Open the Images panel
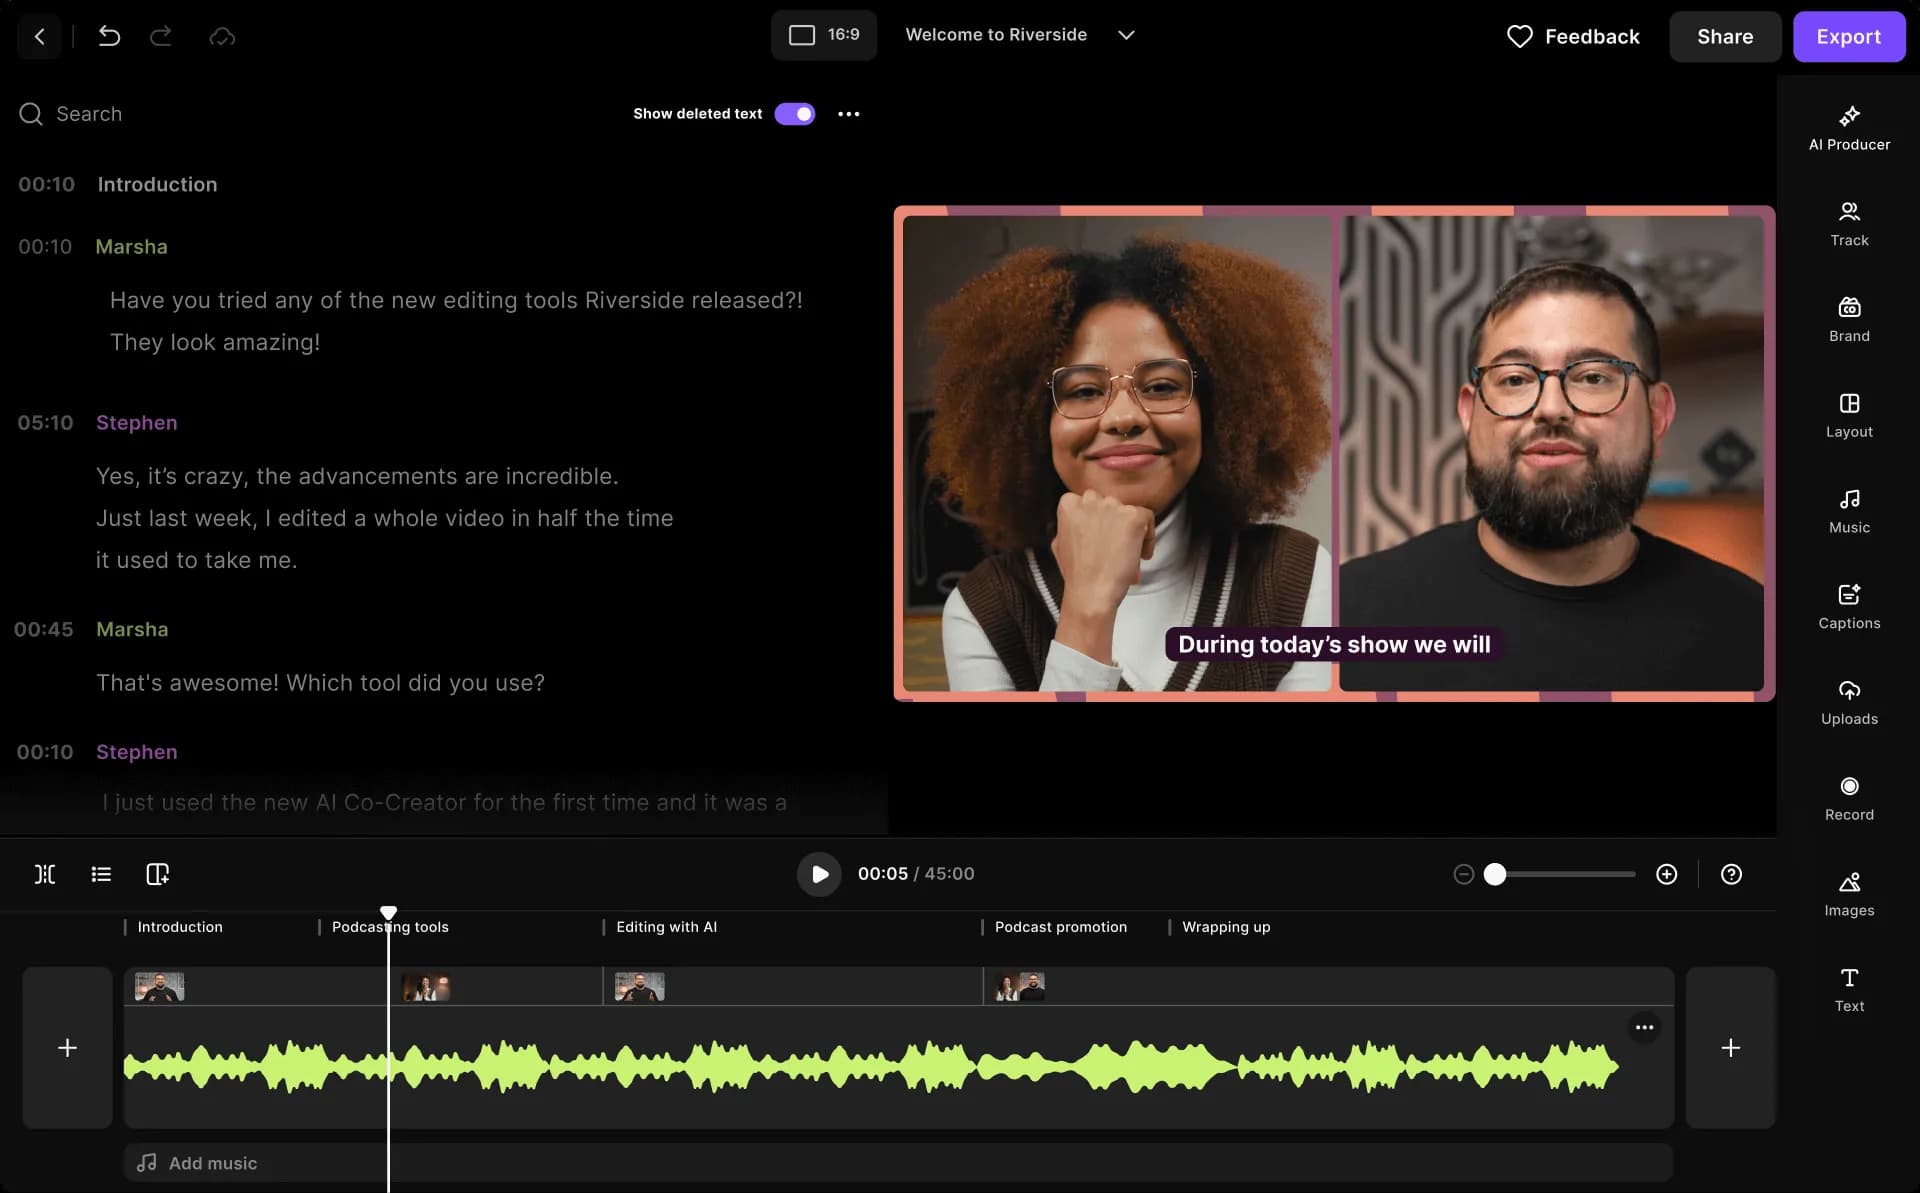The width and height of the screenshot is (1920, 1193). 1849,894
